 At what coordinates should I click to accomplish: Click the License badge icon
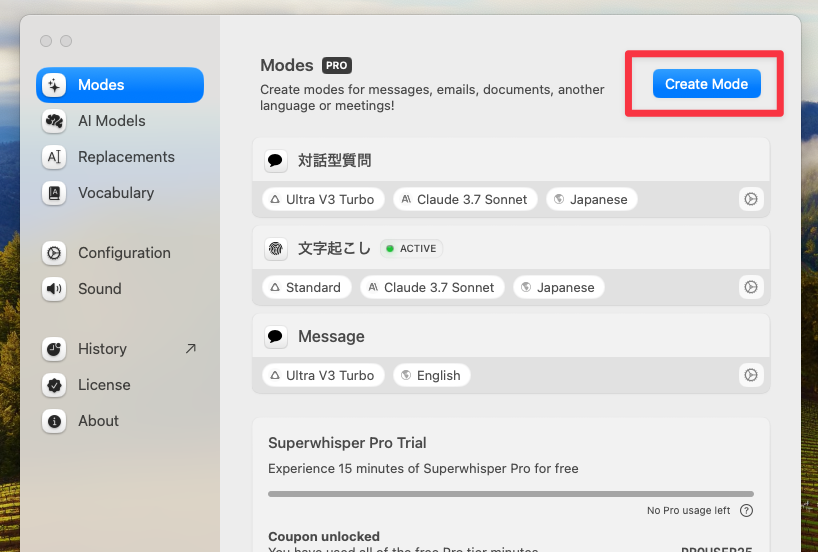(54, 385)
